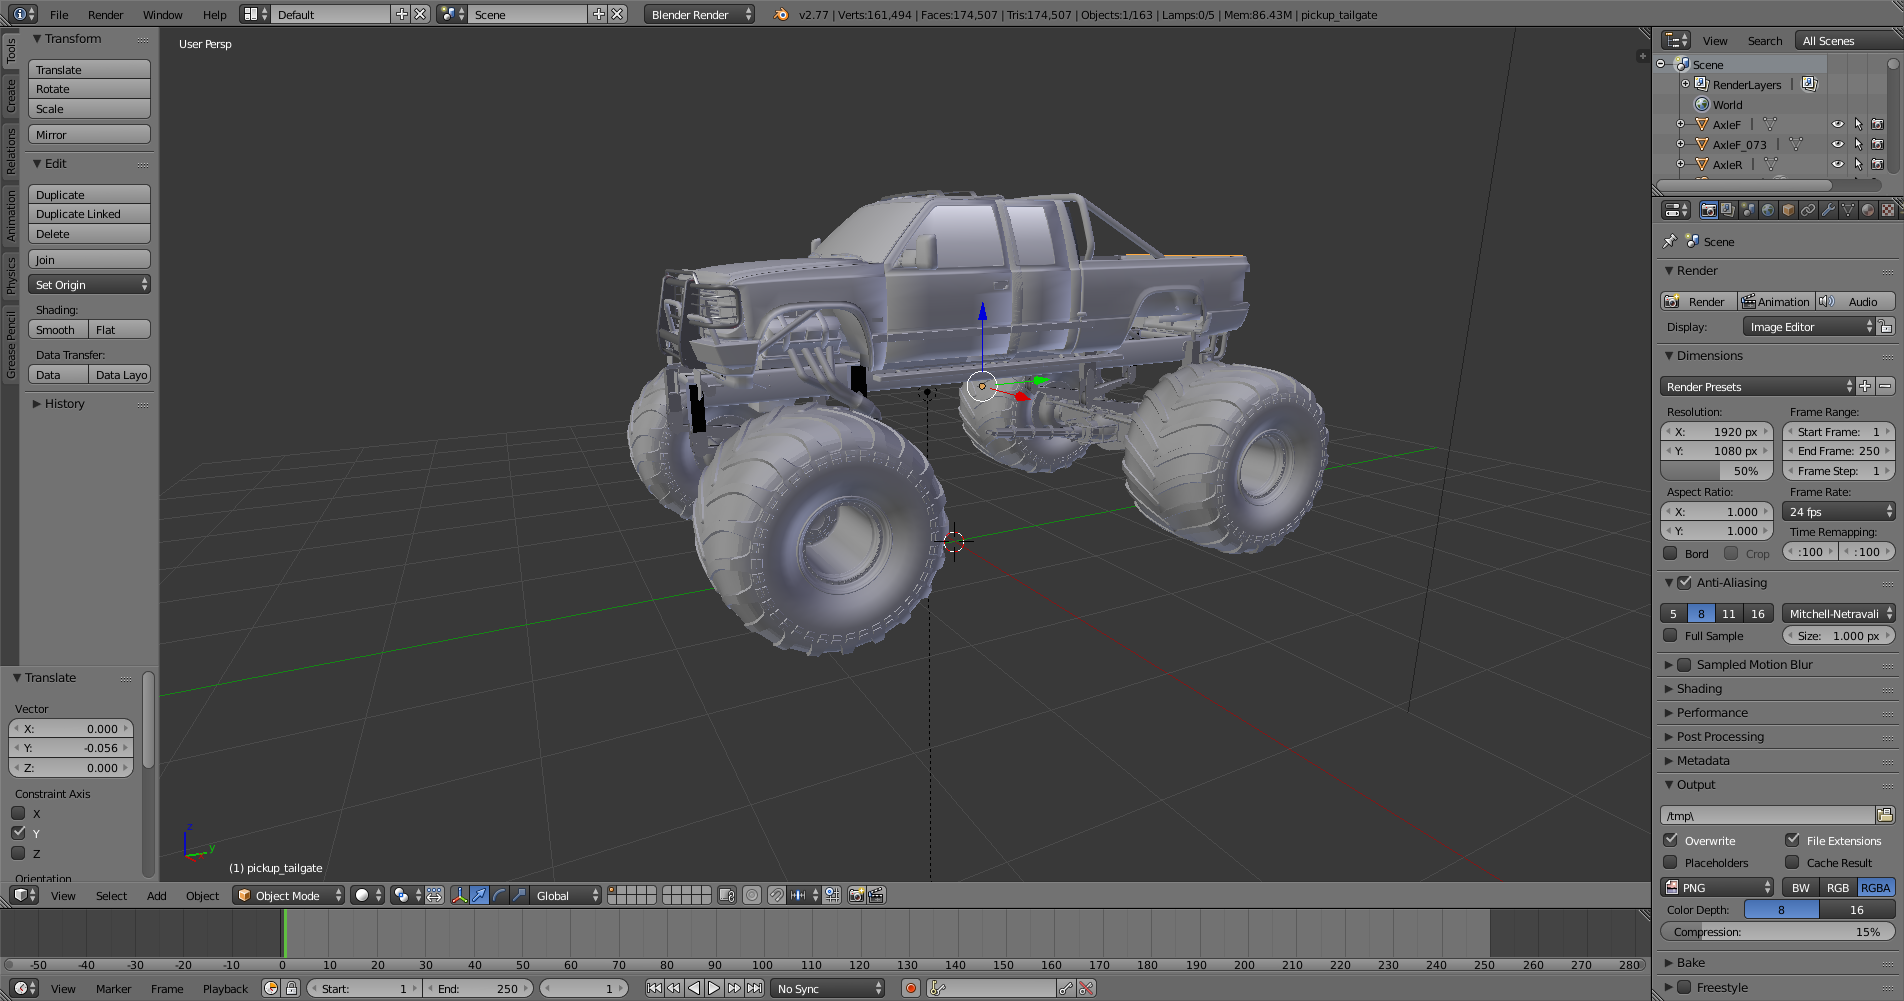Open the No Sync dropdown
Screen dimensions: 1904x1001
(829, 988)
